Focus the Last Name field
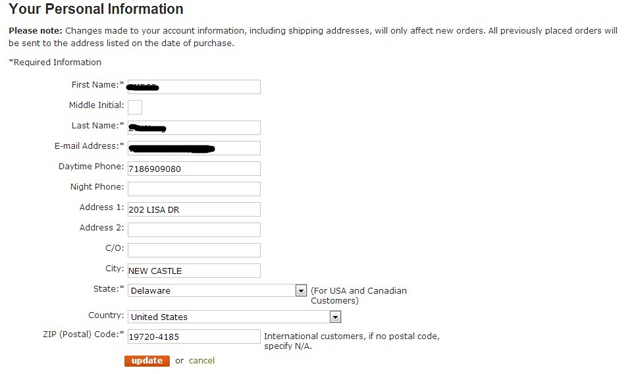 tap(194, 128)
